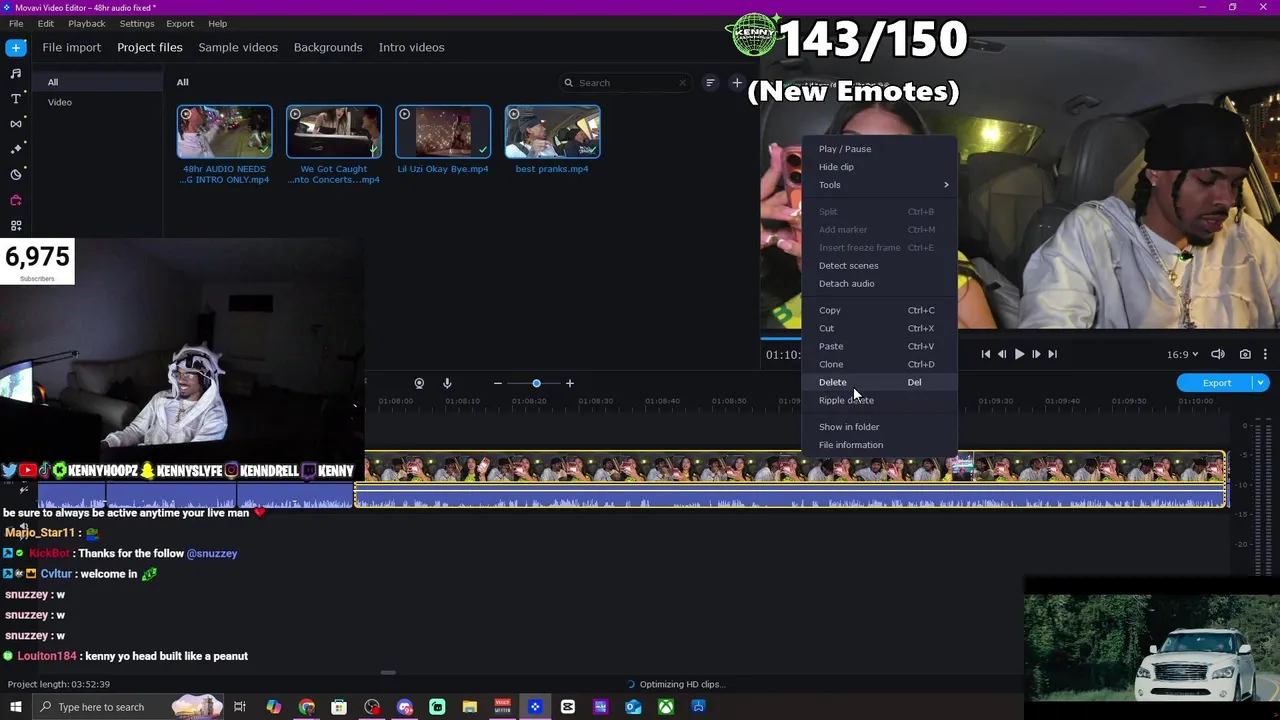
Task: Select the best pranks.mp4 thumbnail
Action: point(552,132)
